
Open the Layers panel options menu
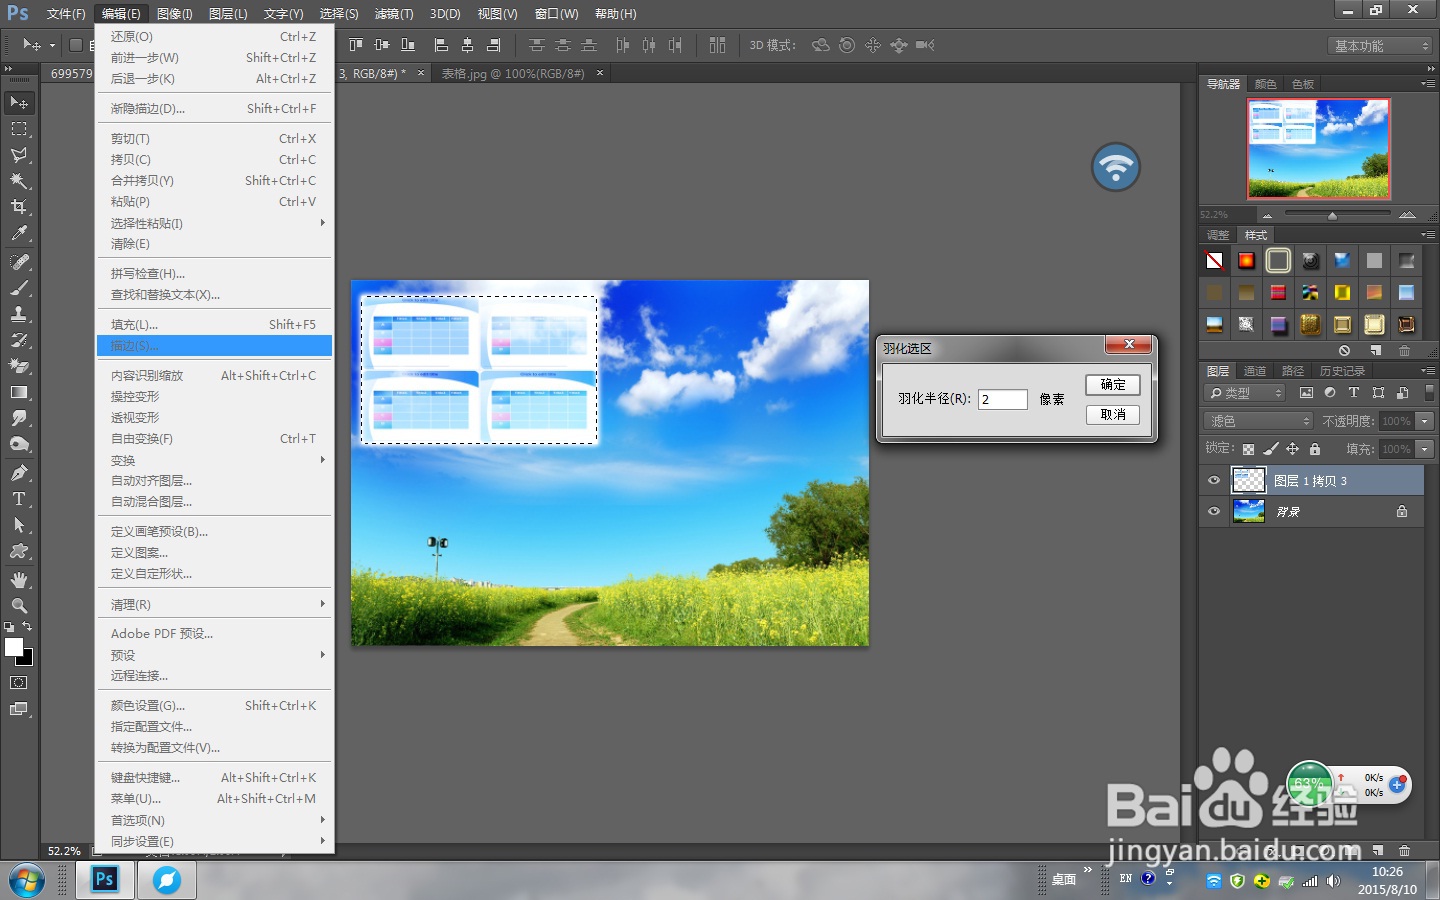1427,371
